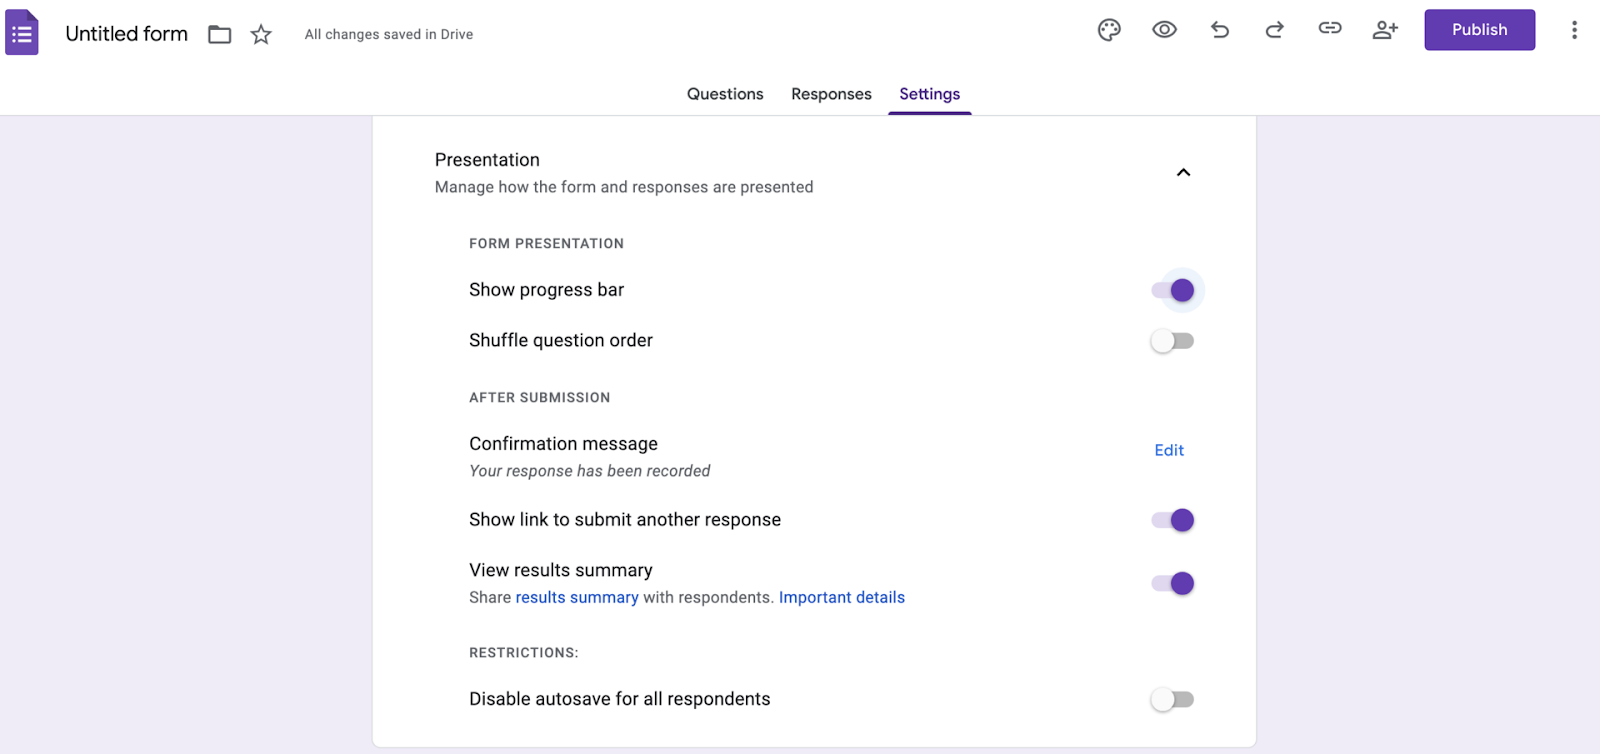
Task: Open the add collaborators icon
Action: (1385, 30)
